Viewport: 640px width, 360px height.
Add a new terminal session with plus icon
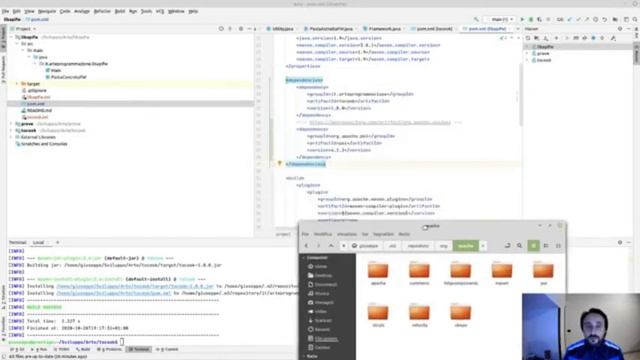57,242
